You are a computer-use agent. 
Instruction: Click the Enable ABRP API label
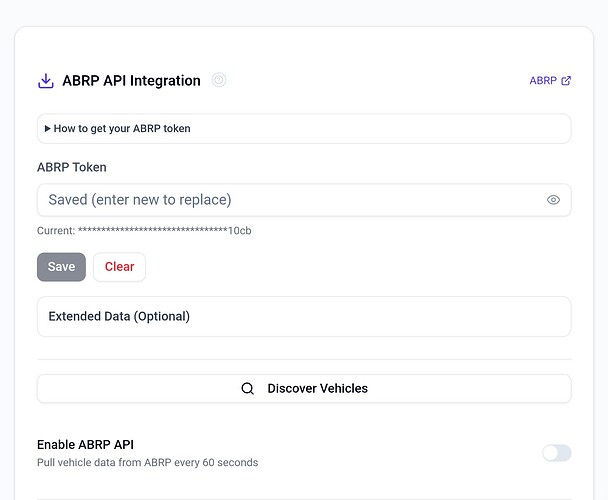(85, 445)
